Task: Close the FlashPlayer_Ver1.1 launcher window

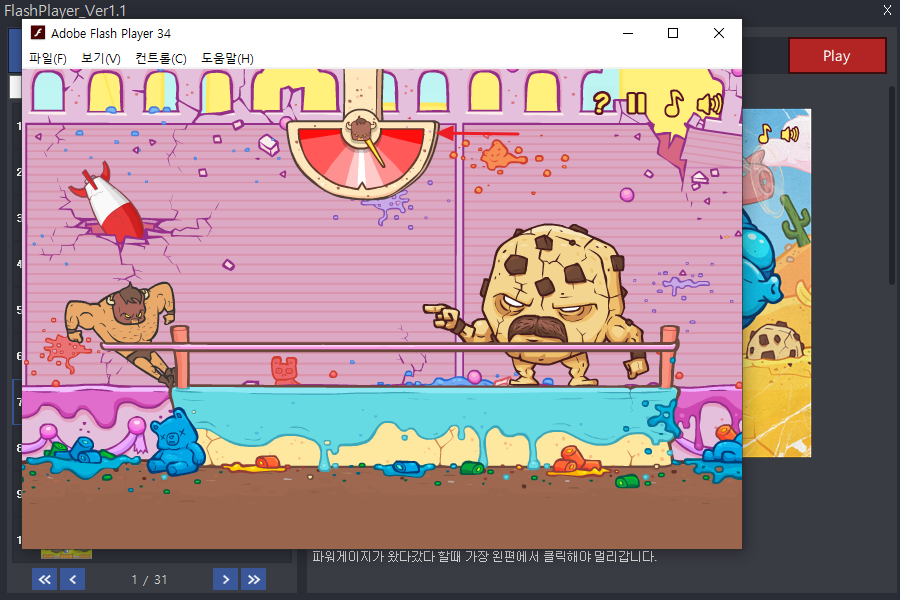Action: click(x=887, y=10)
